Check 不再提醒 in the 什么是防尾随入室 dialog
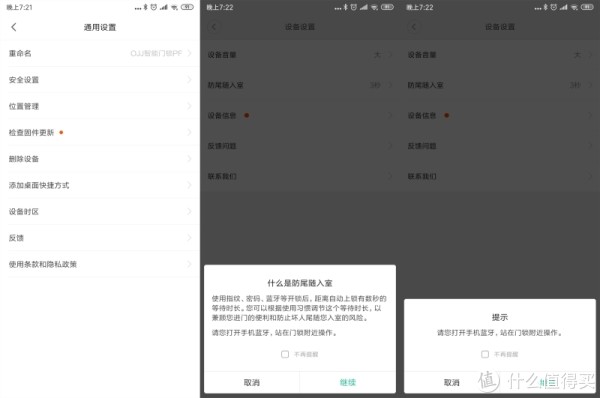 pyautogui.click(x=285, y=354)
